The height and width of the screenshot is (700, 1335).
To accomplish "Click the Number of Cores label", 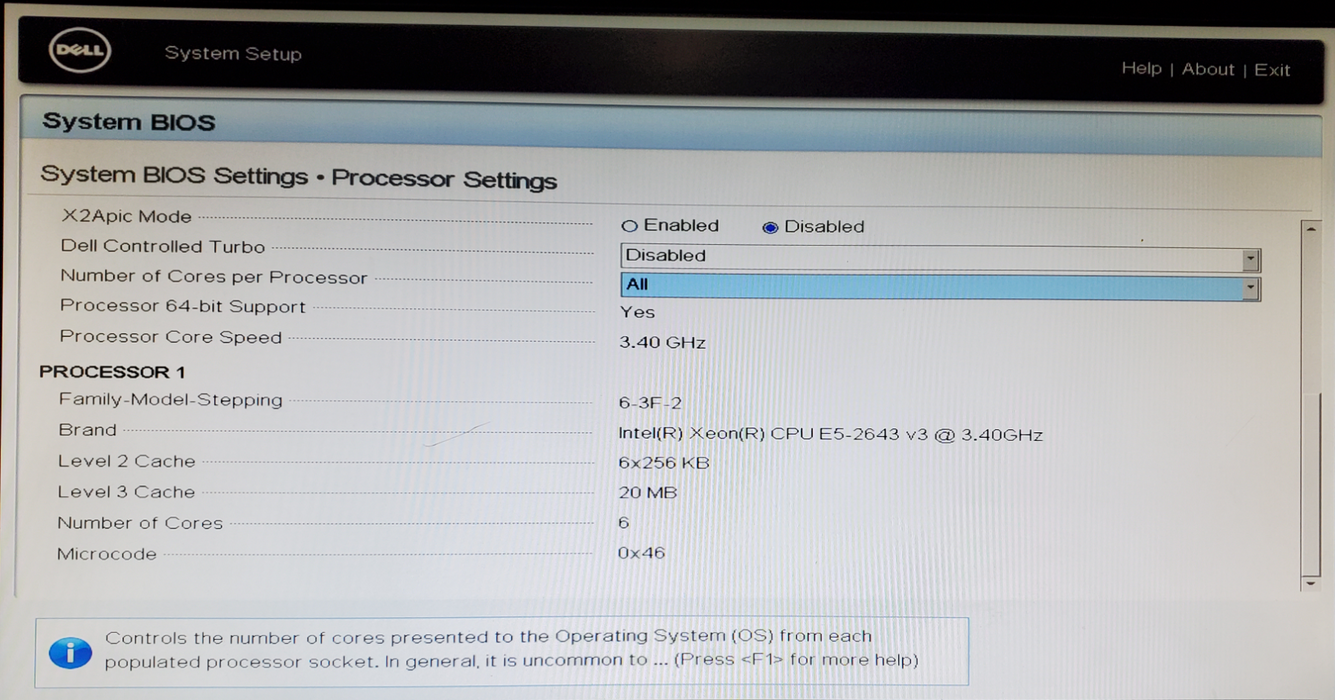I will (x=139, y=523).
